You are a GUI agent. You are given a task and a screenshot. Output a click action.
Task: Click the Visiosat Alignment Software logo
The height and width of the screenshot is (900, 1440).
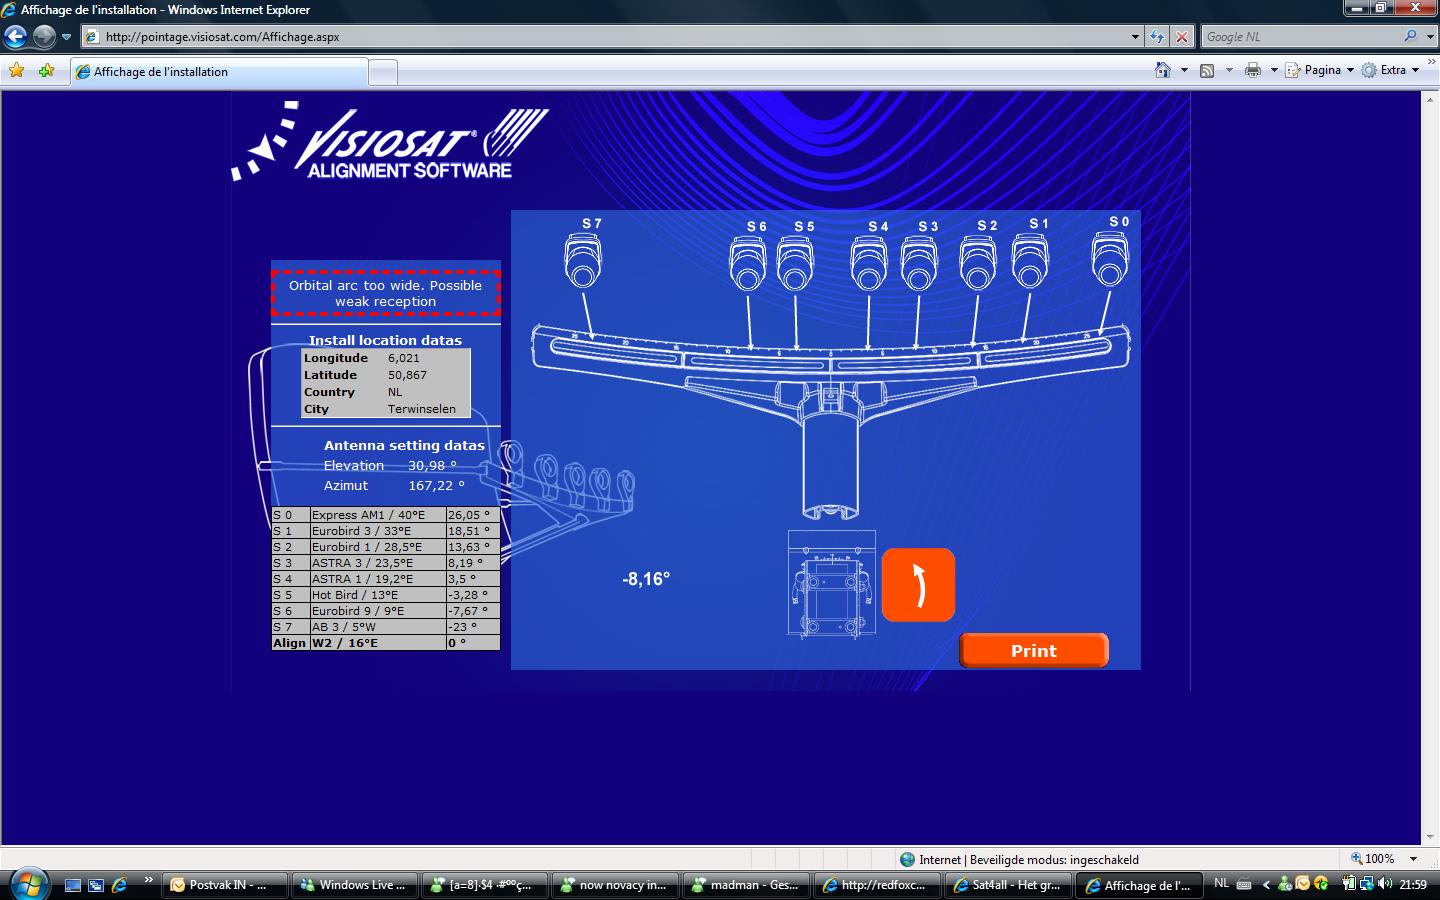390,141
